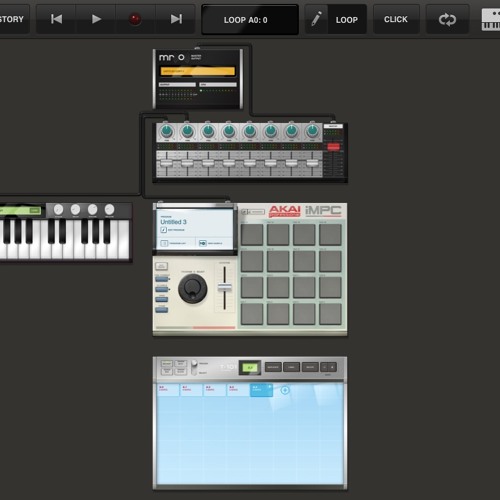This screenshot has height=500, width=500.
Task: Click the second blue button on iMPC left side
Action: point(162,289)
